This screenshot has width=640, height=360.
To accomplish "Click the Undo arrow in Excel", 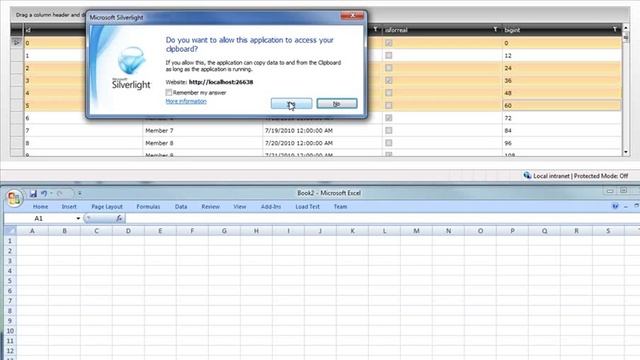I will (x=44, y=193).
